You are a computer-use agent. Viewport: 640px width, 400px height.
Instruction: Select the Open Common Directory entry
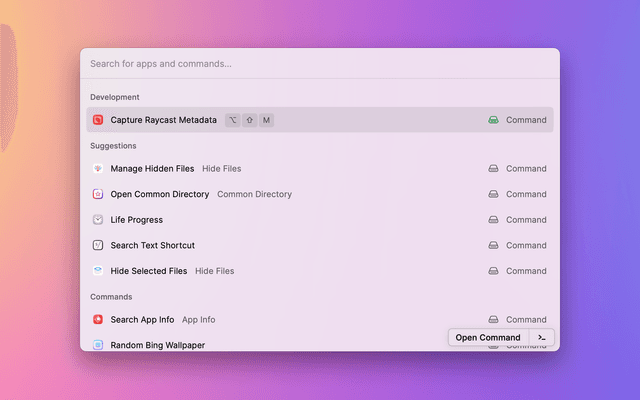coord(160,194)
